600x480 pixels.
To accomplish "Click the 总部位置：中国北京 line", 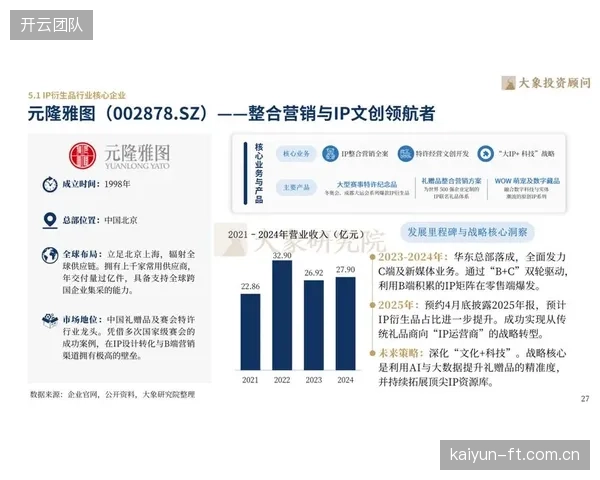I will (100, 220).
